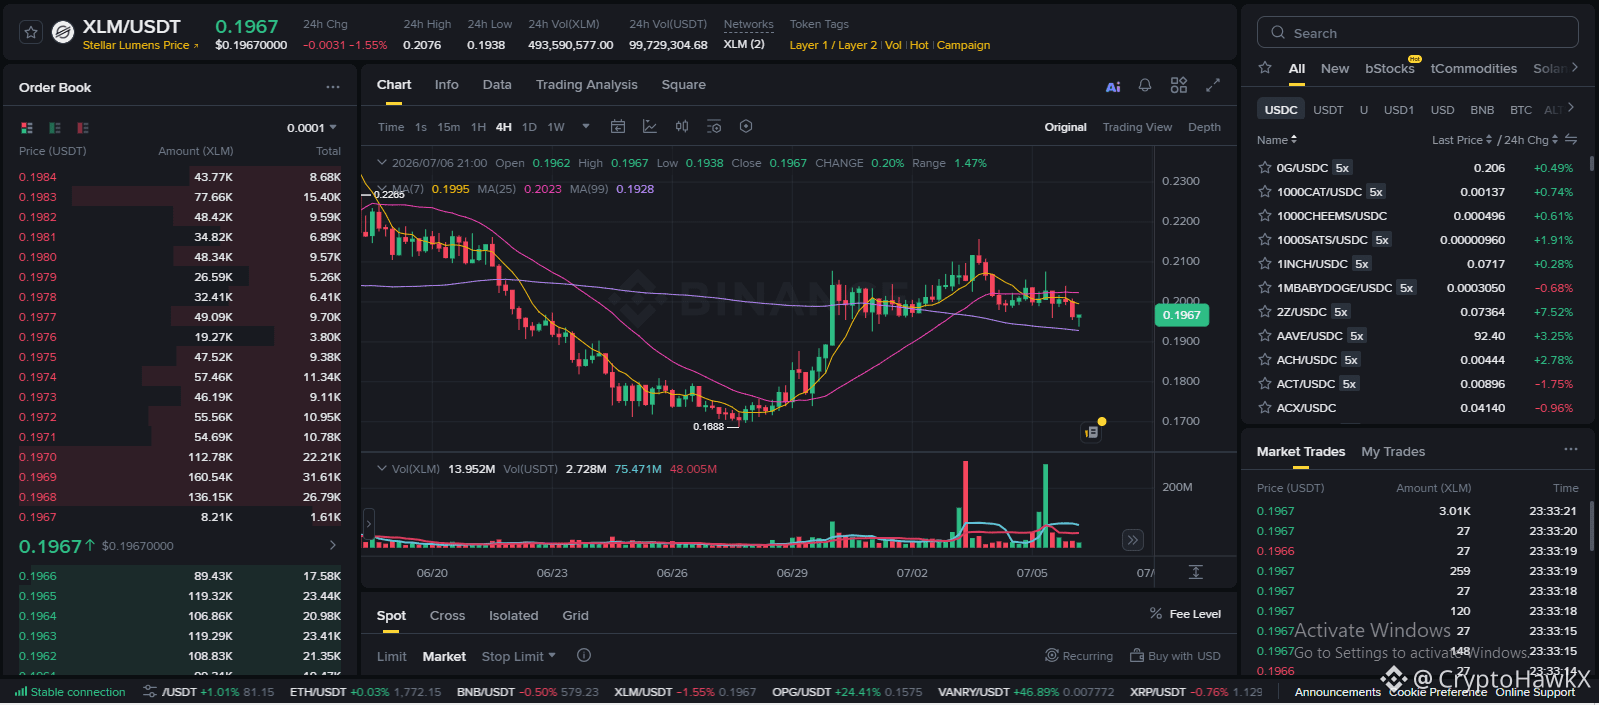
Task: Sort the market list by 24h Chg
Action: [1531, 140]
